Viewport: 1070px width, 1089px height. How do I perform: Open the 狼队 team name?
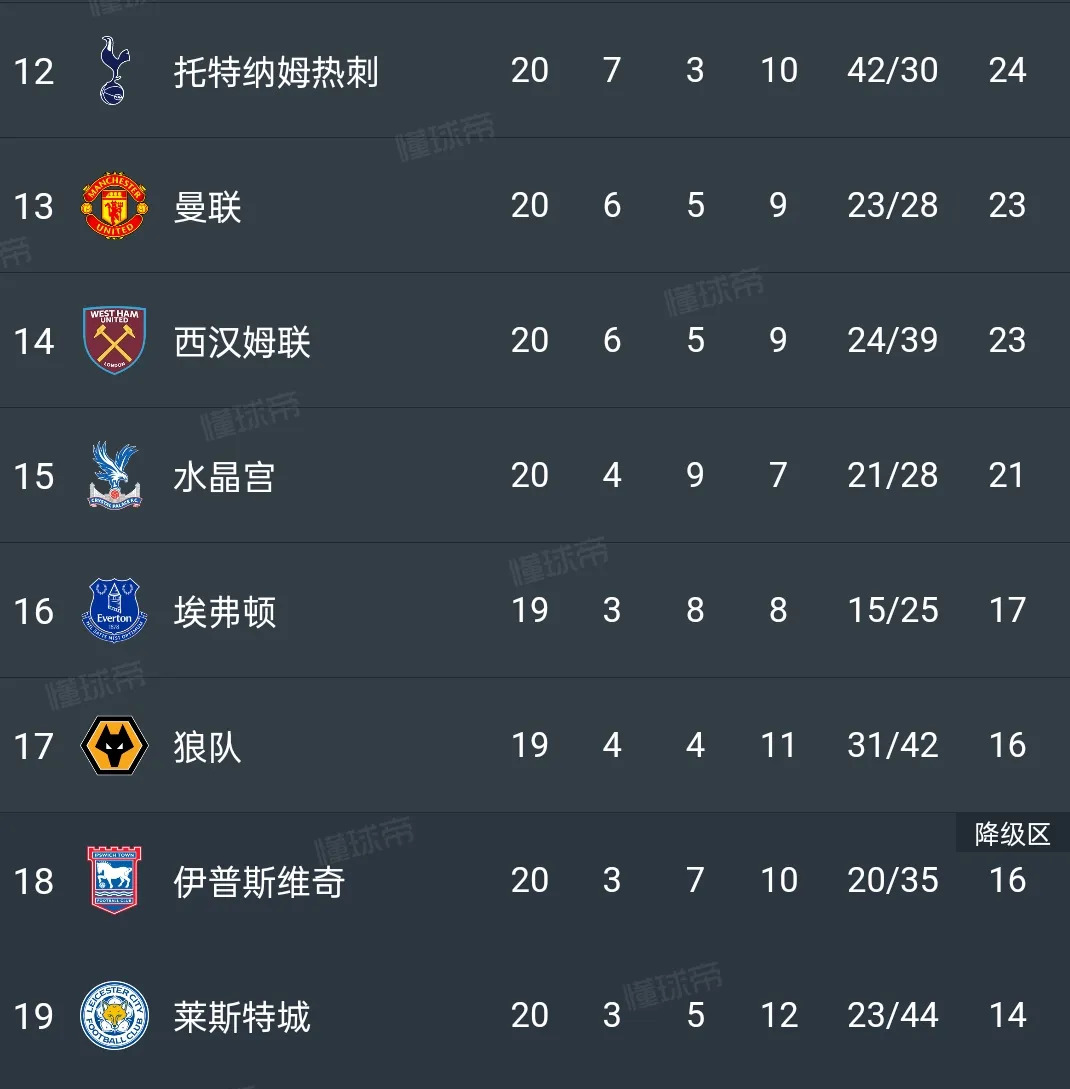pos(208,747)
